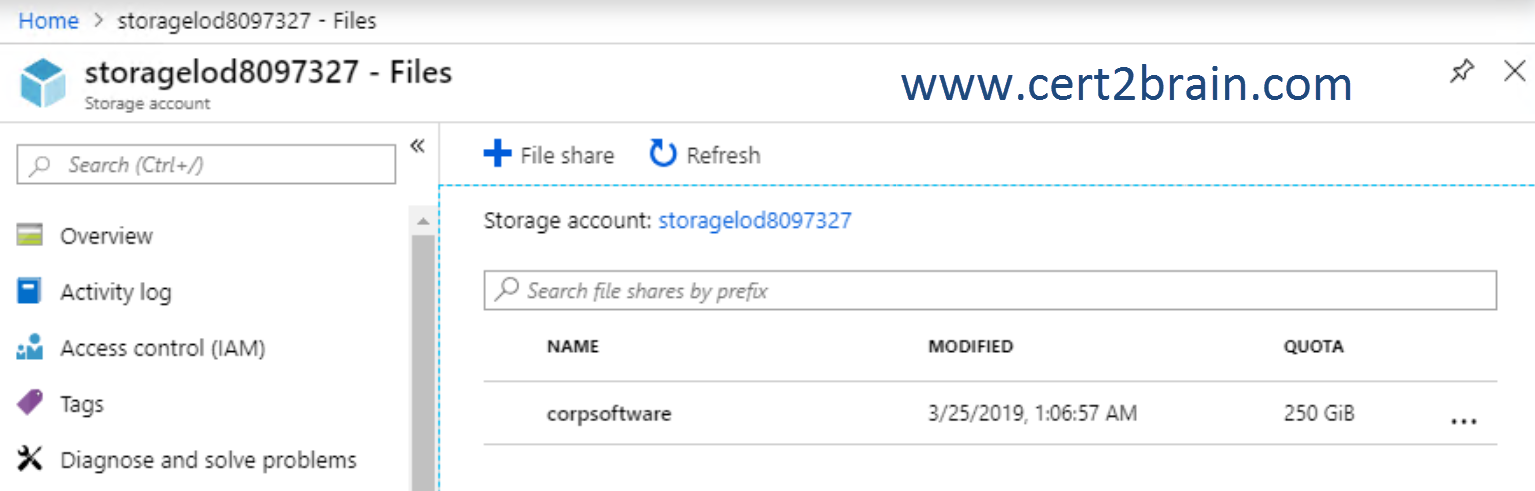Open the corpsoftware ellipsis context menu

click(x=1463, y=421)
